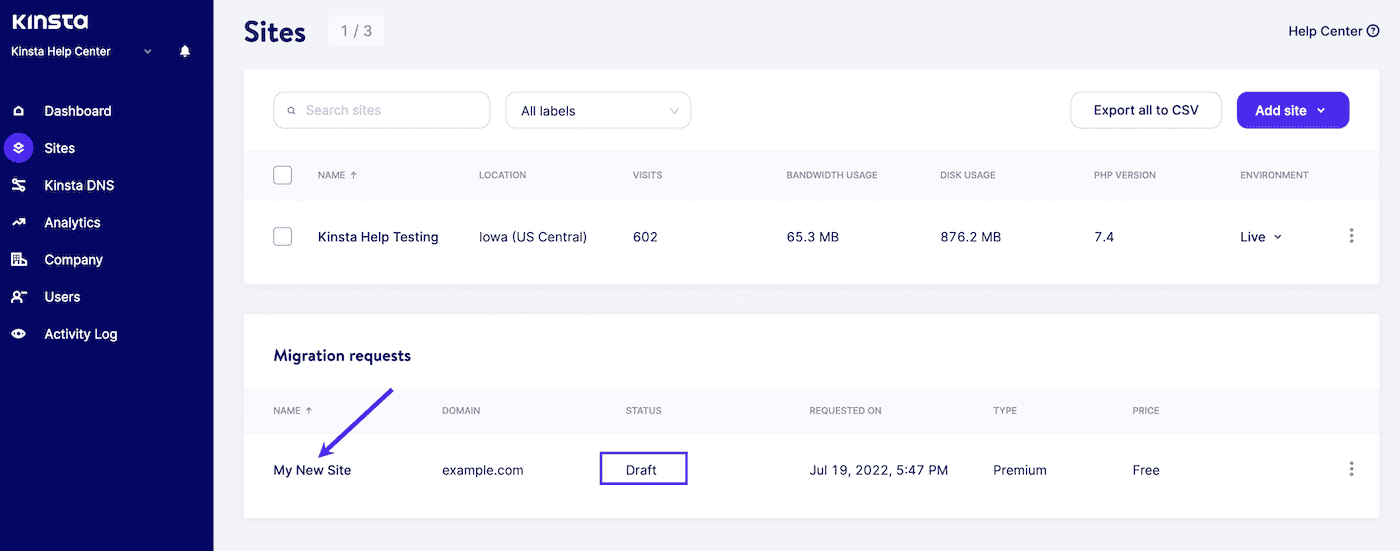Click the Activity Log eye icon

pos(19,334)
